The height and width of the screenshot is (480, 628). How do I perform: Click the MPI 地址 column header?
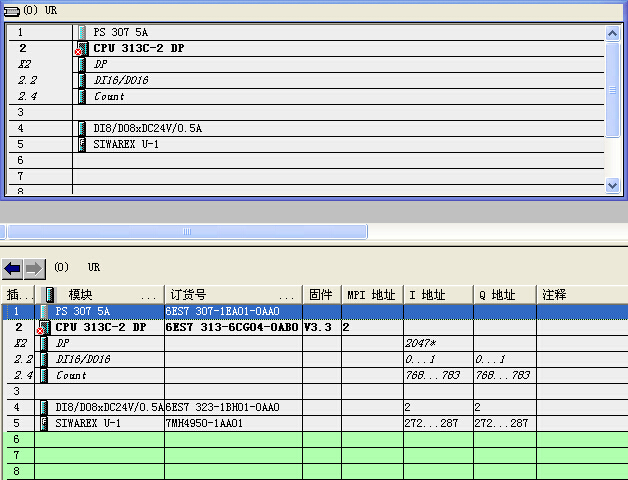372,295
